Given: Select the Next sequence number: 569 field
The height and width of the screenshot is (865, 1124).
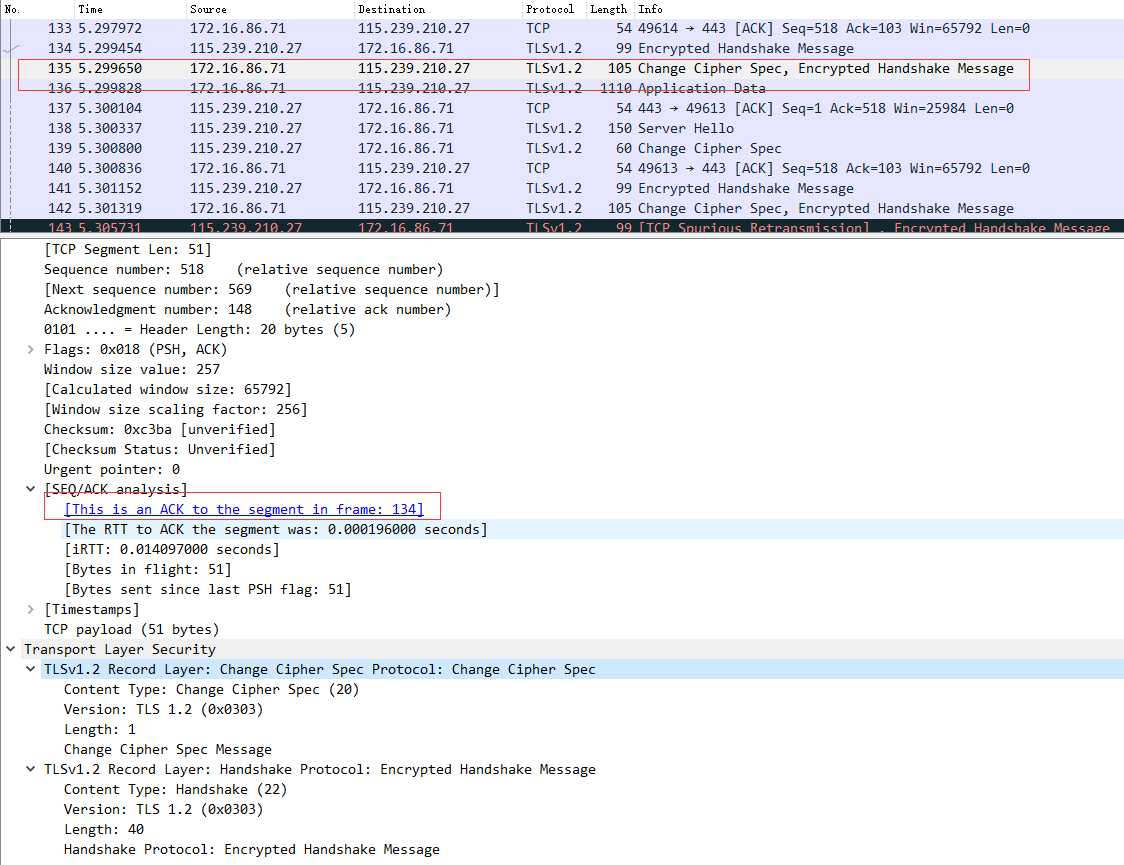Looking at the screenshot, I should click(x=272, y=290).
